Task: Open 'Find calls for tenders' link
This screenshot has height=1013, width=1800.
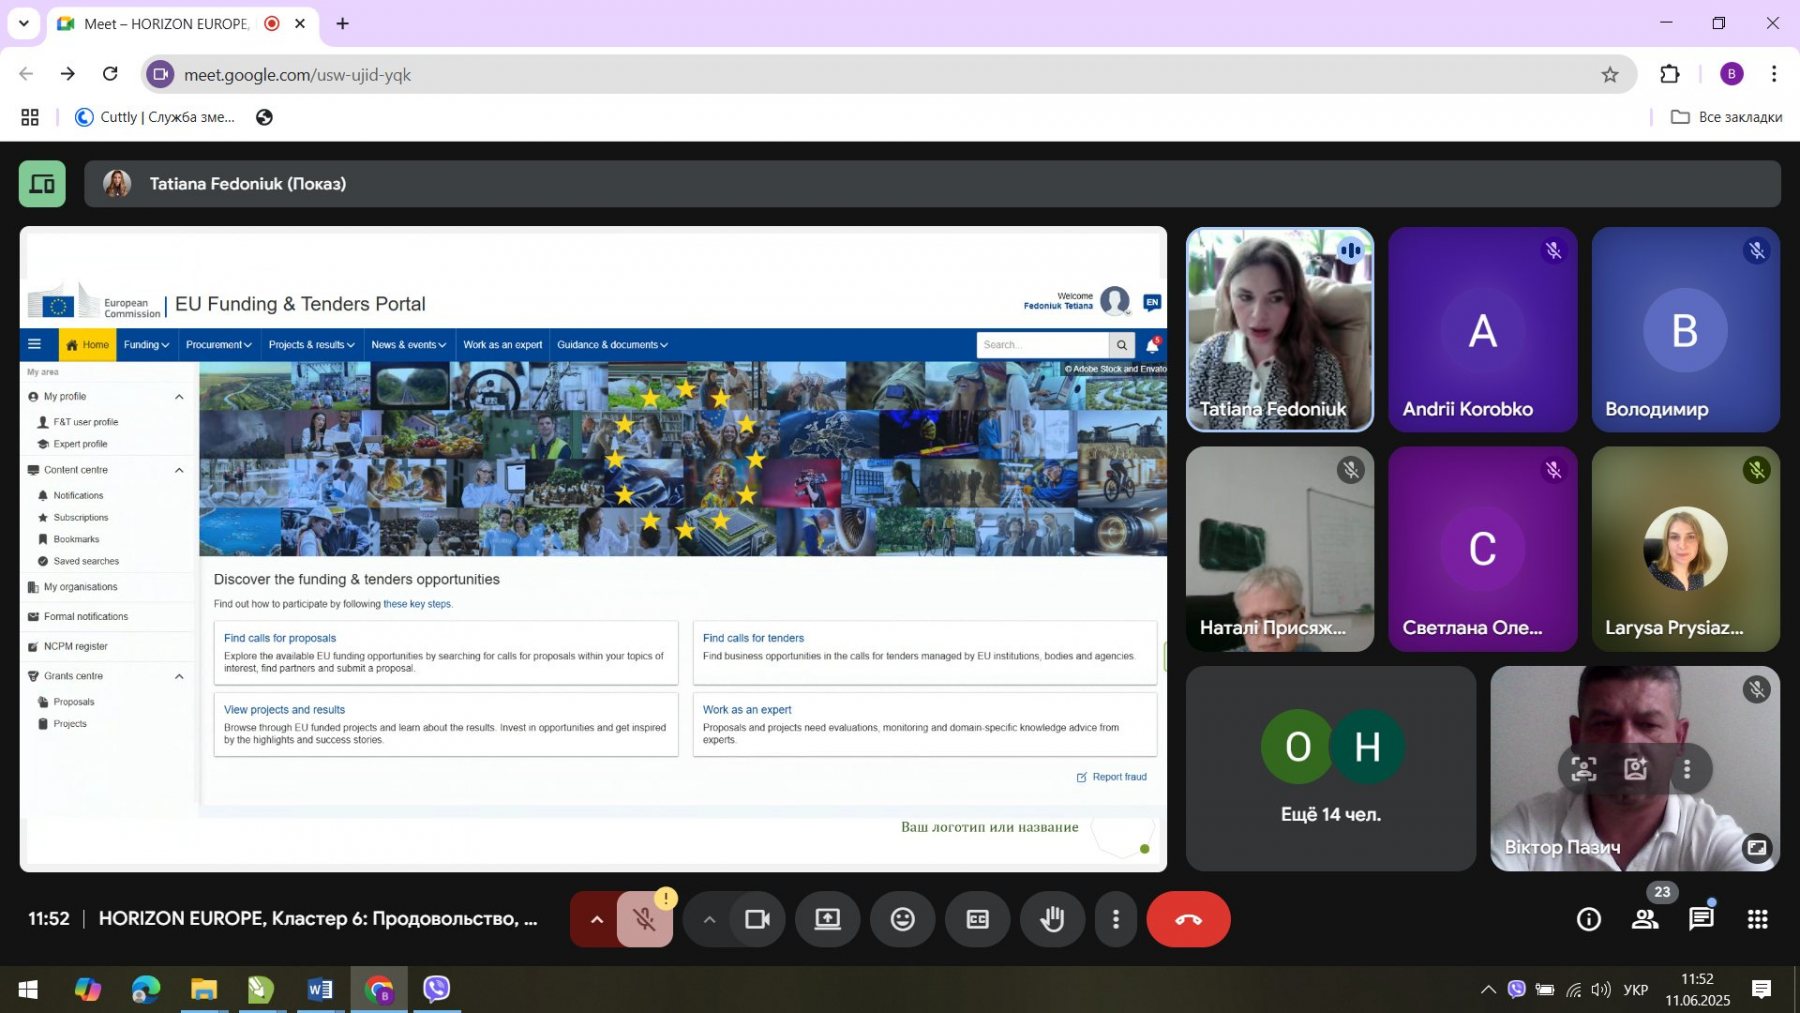Action: (753, 638)
